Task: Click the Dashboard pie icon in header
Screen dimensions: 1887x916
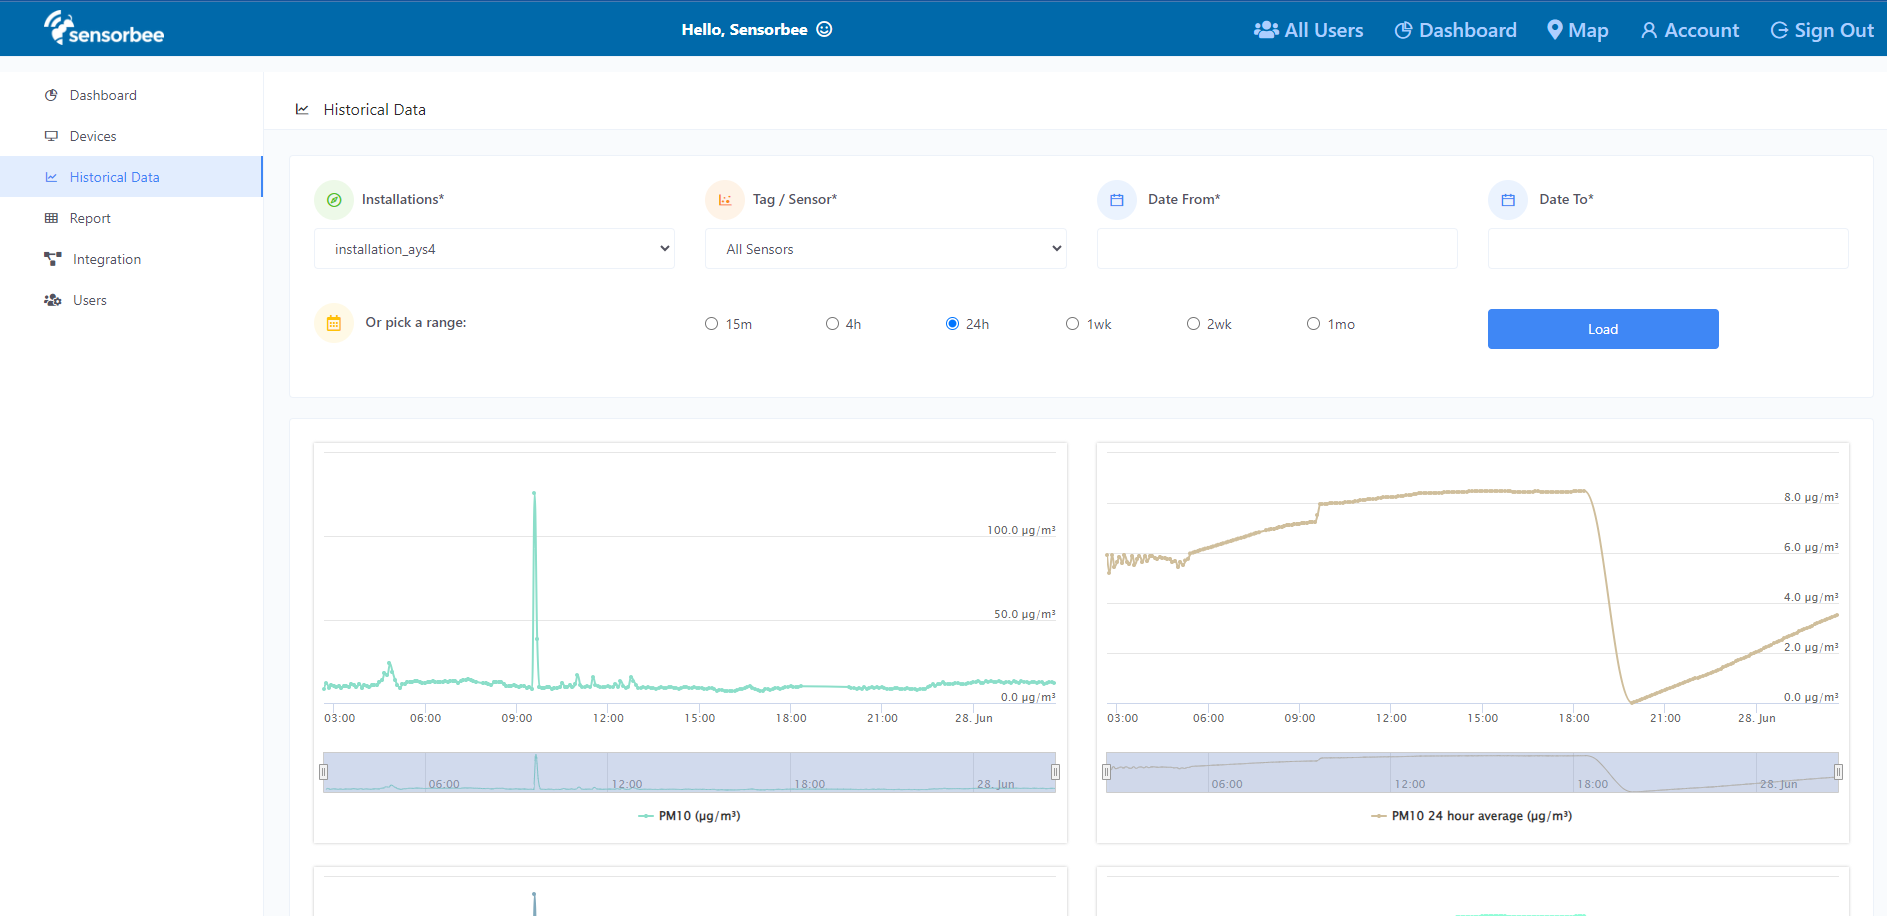Action: (x=1403, y=30)
